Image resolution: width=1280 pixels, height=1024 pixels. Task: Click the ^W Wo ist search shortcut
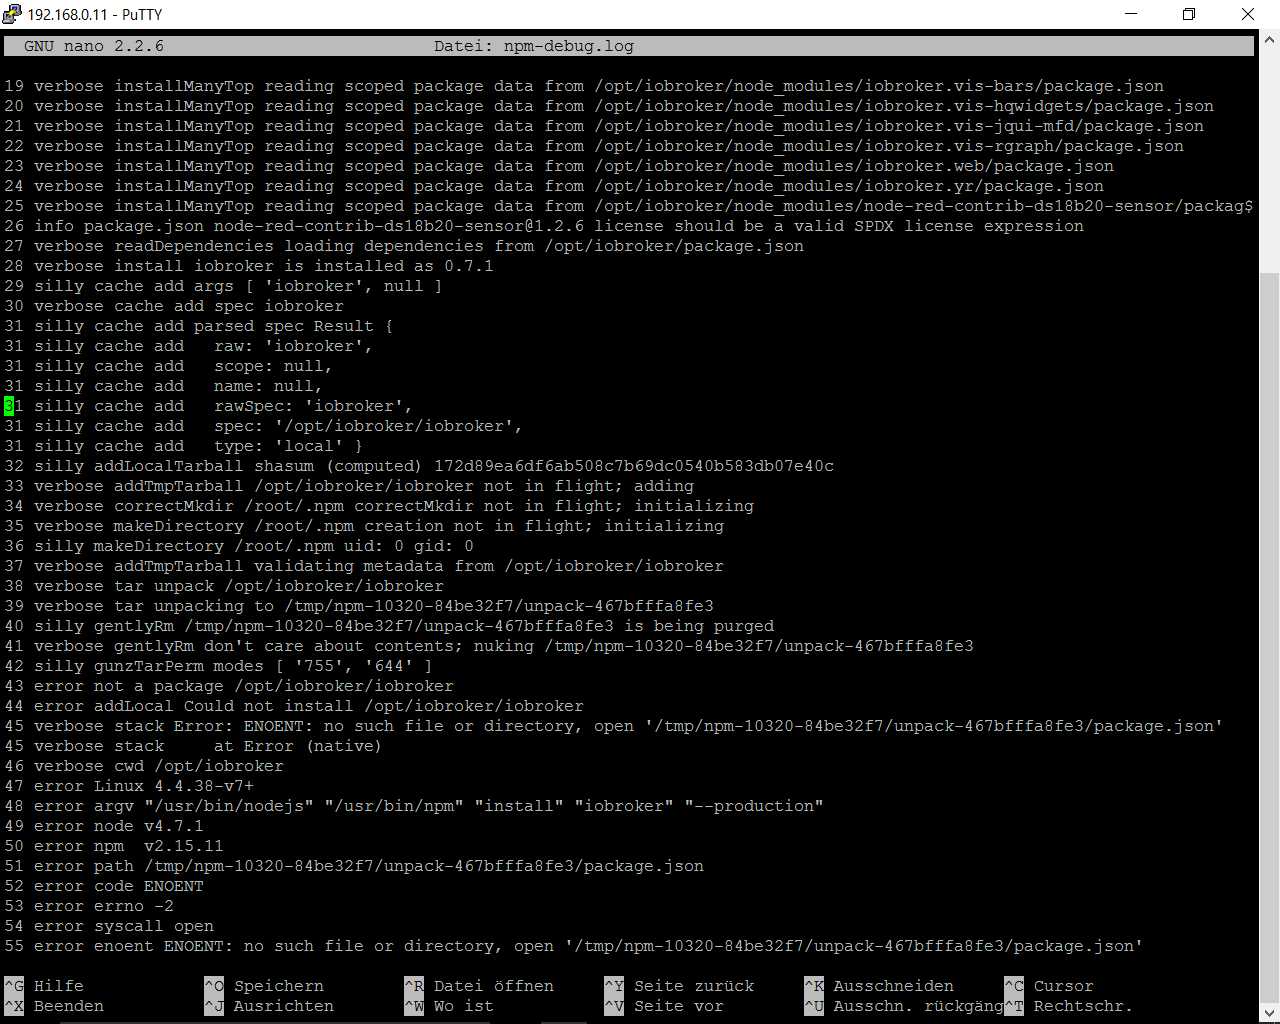[414, 1006]
